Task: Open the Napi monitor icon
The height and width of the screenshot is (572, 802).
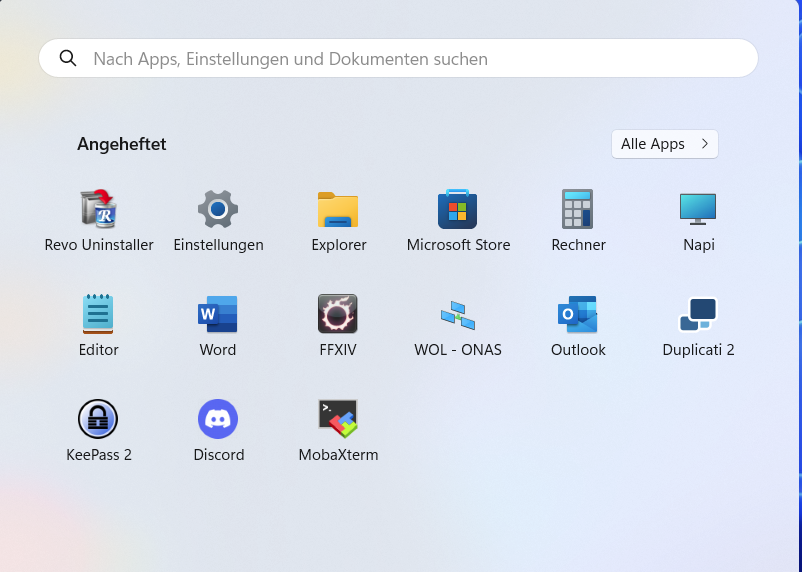Action: click(x=698, y=209)
